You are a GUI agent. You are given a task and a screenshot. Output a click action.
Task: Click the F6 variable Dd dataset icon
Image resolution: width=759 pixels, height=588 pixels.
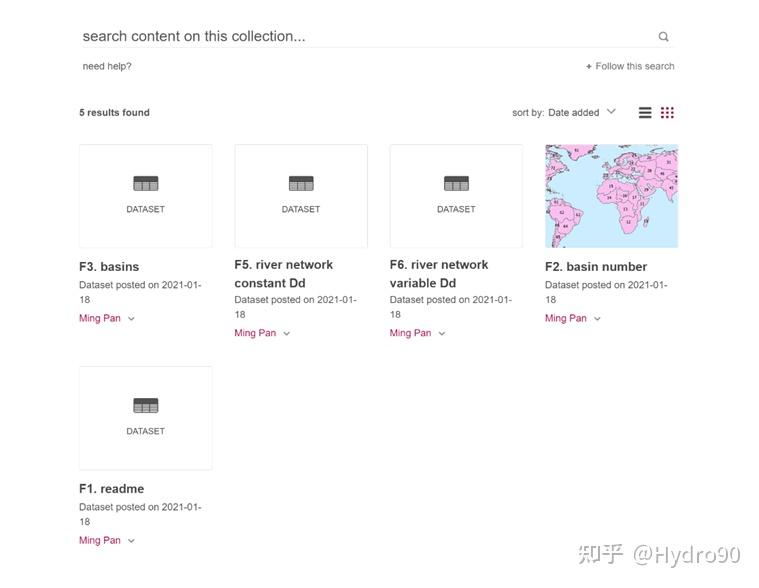coord(456,184)
